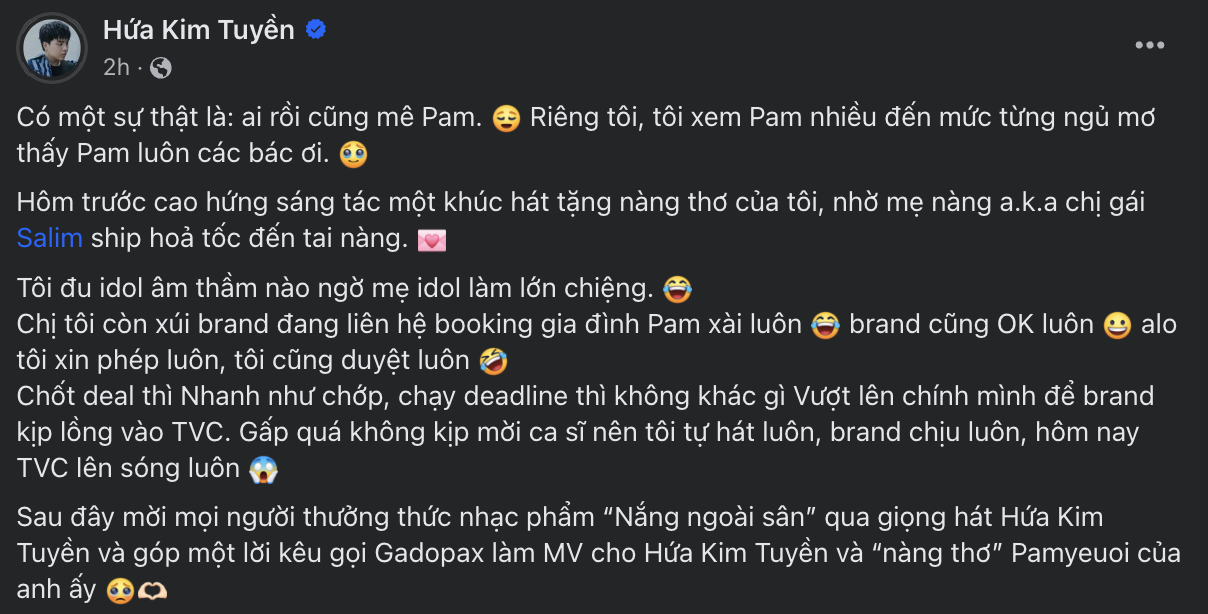Open the Hứa Kim Tuyền profile name link
1208x614 pixels.
pyautogui.click(x=199, y=31)
